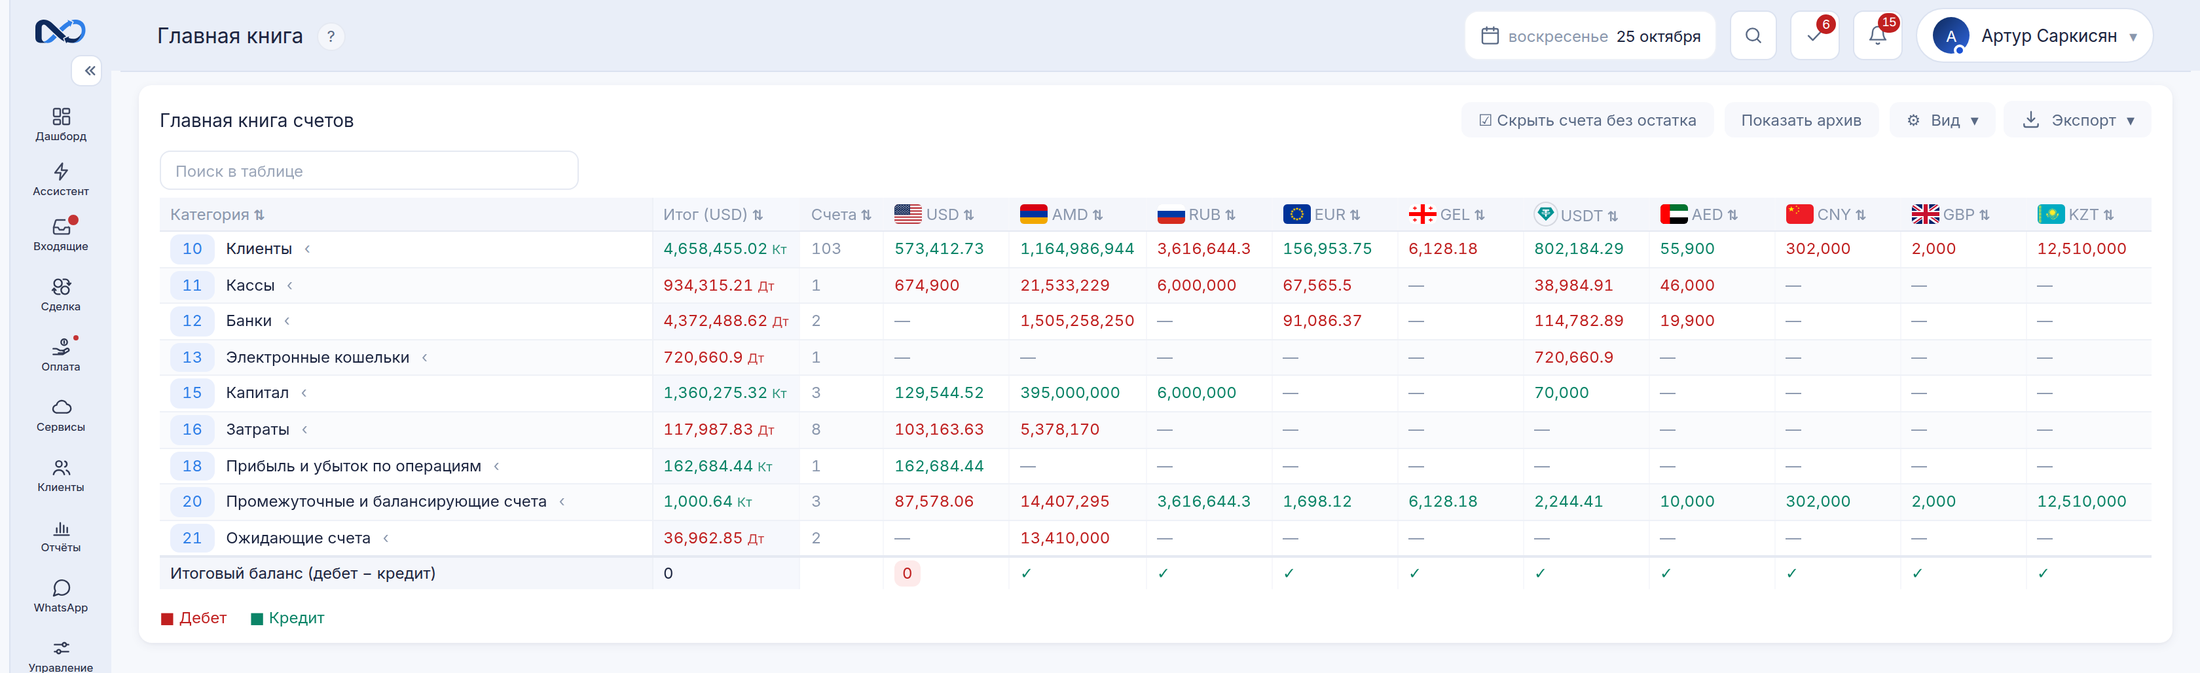Open the date picker showing 25 октября
This screenshot has width=2200, height=673.
1590,36
